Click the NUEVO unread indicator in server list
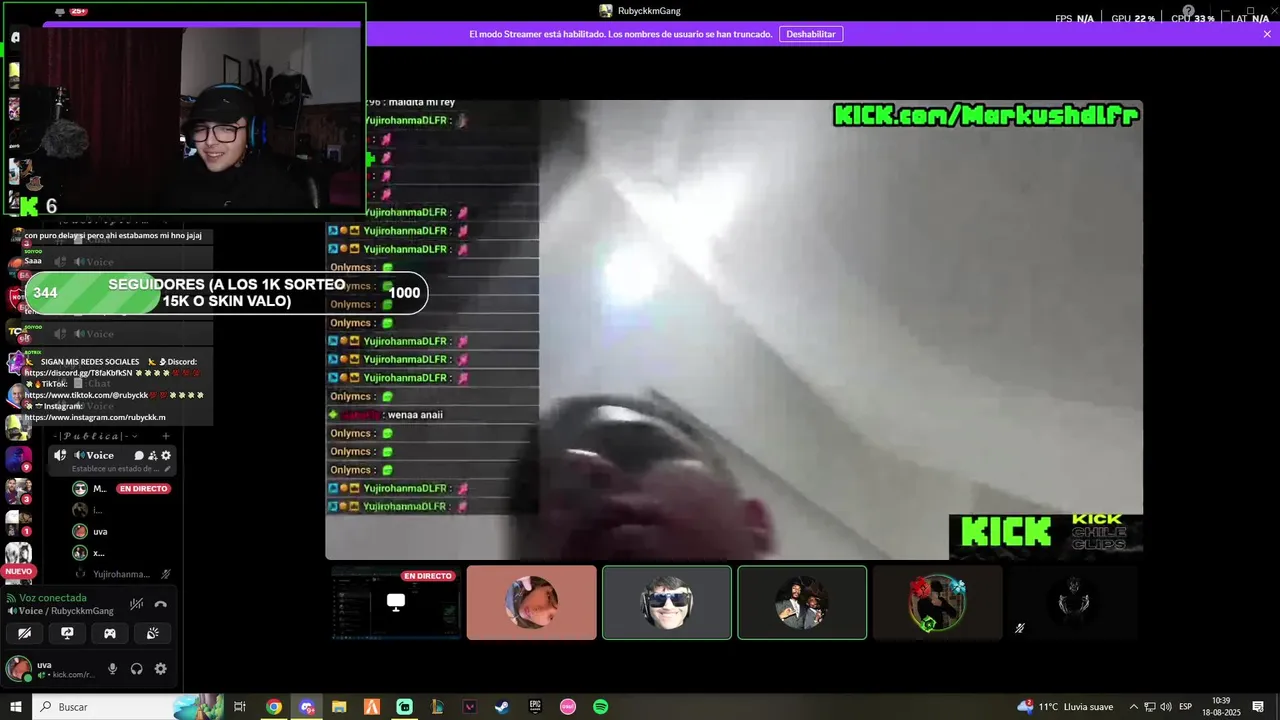The height and width of the screenshot is (720, 1280). 18,571
